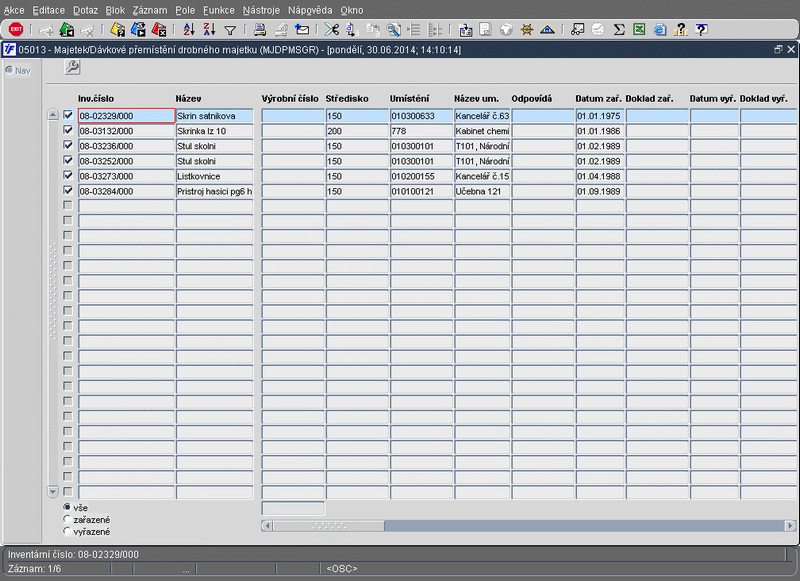This screenshot has width=800, height=581.
Task: Click the 'Listkovnice' name cell
Action: pos(214,176)
